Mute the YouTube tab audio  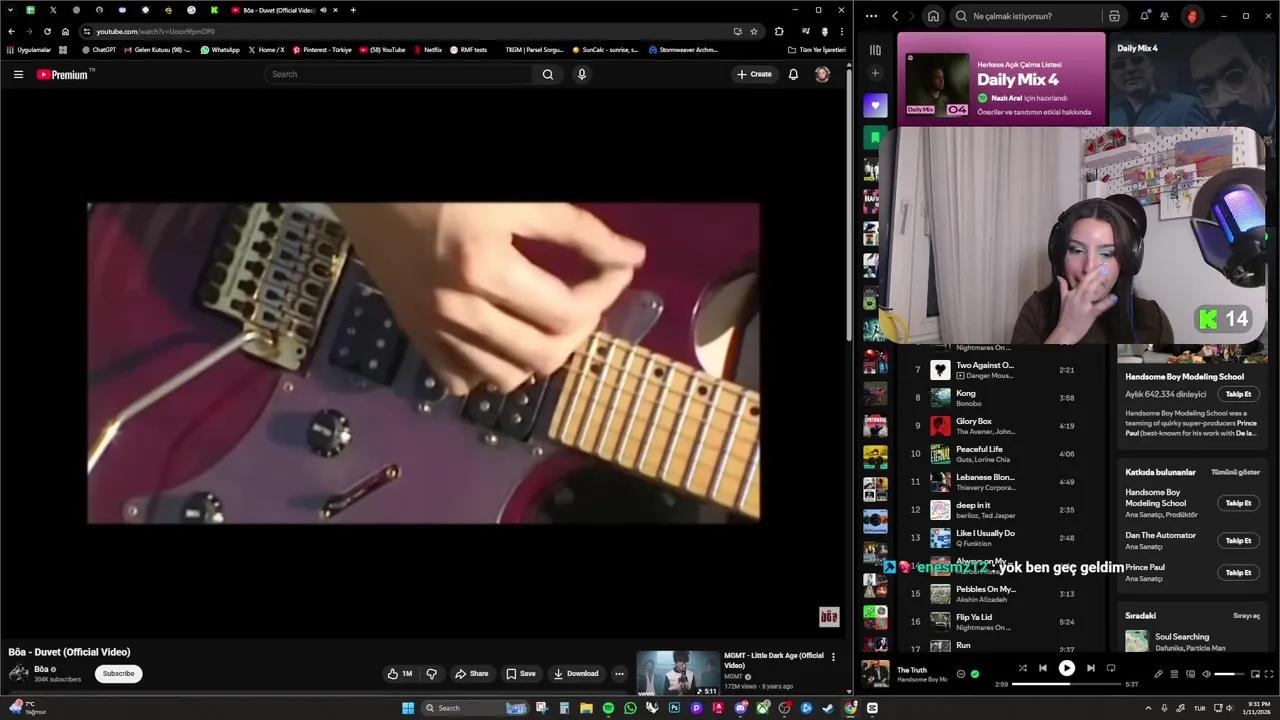point(323,10)
